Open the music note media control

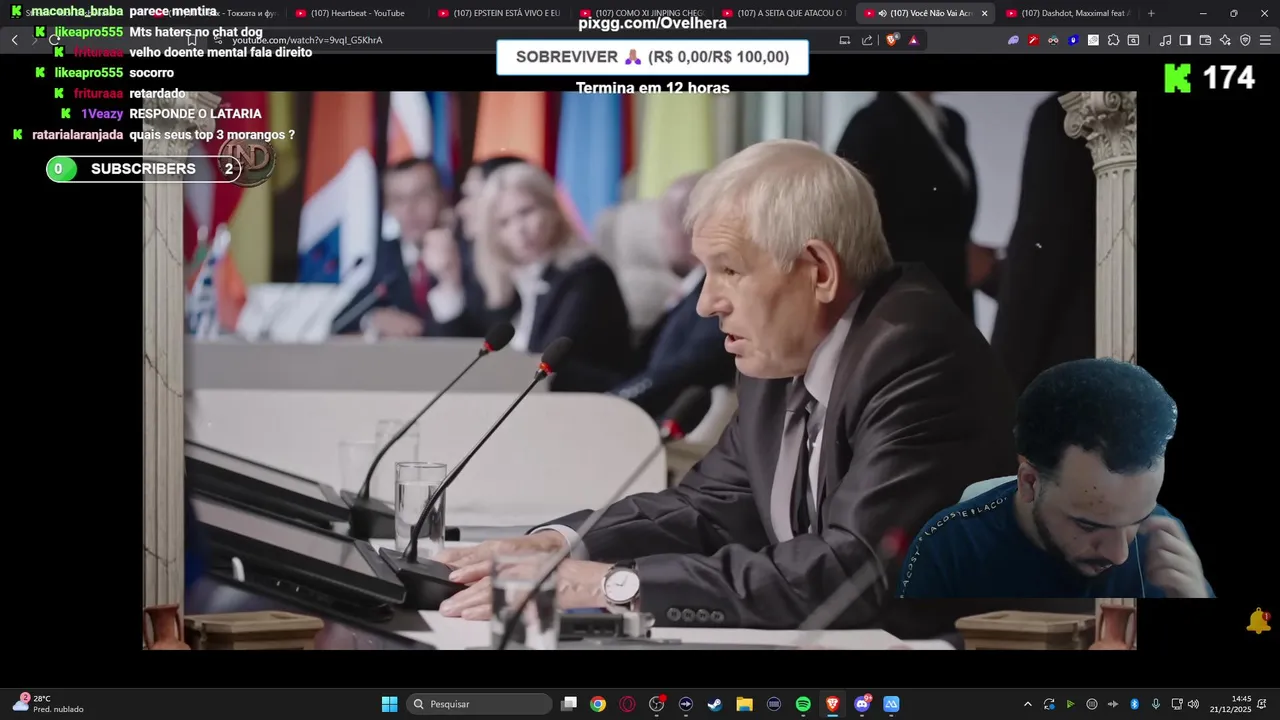click(1165, 40)
